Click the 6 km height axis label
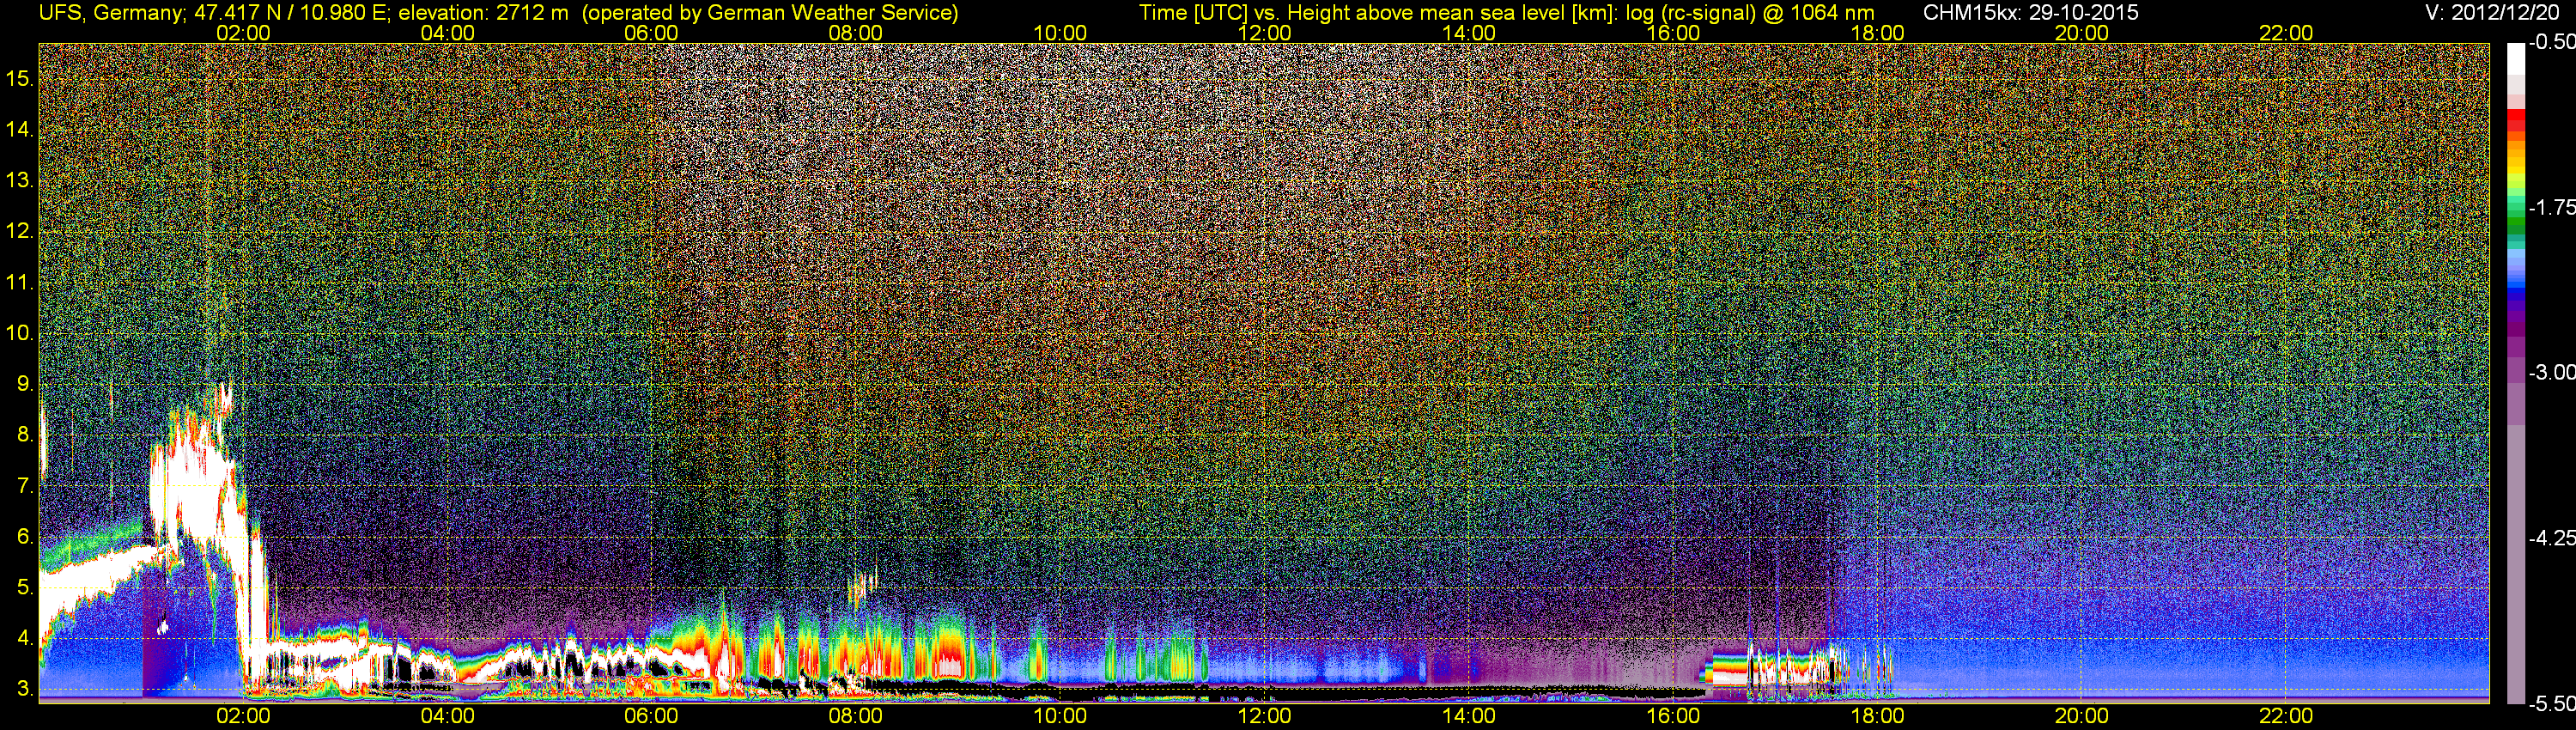Image resolution: width=2576 pixels, height=730 pixels. click(x=25, y=537)
